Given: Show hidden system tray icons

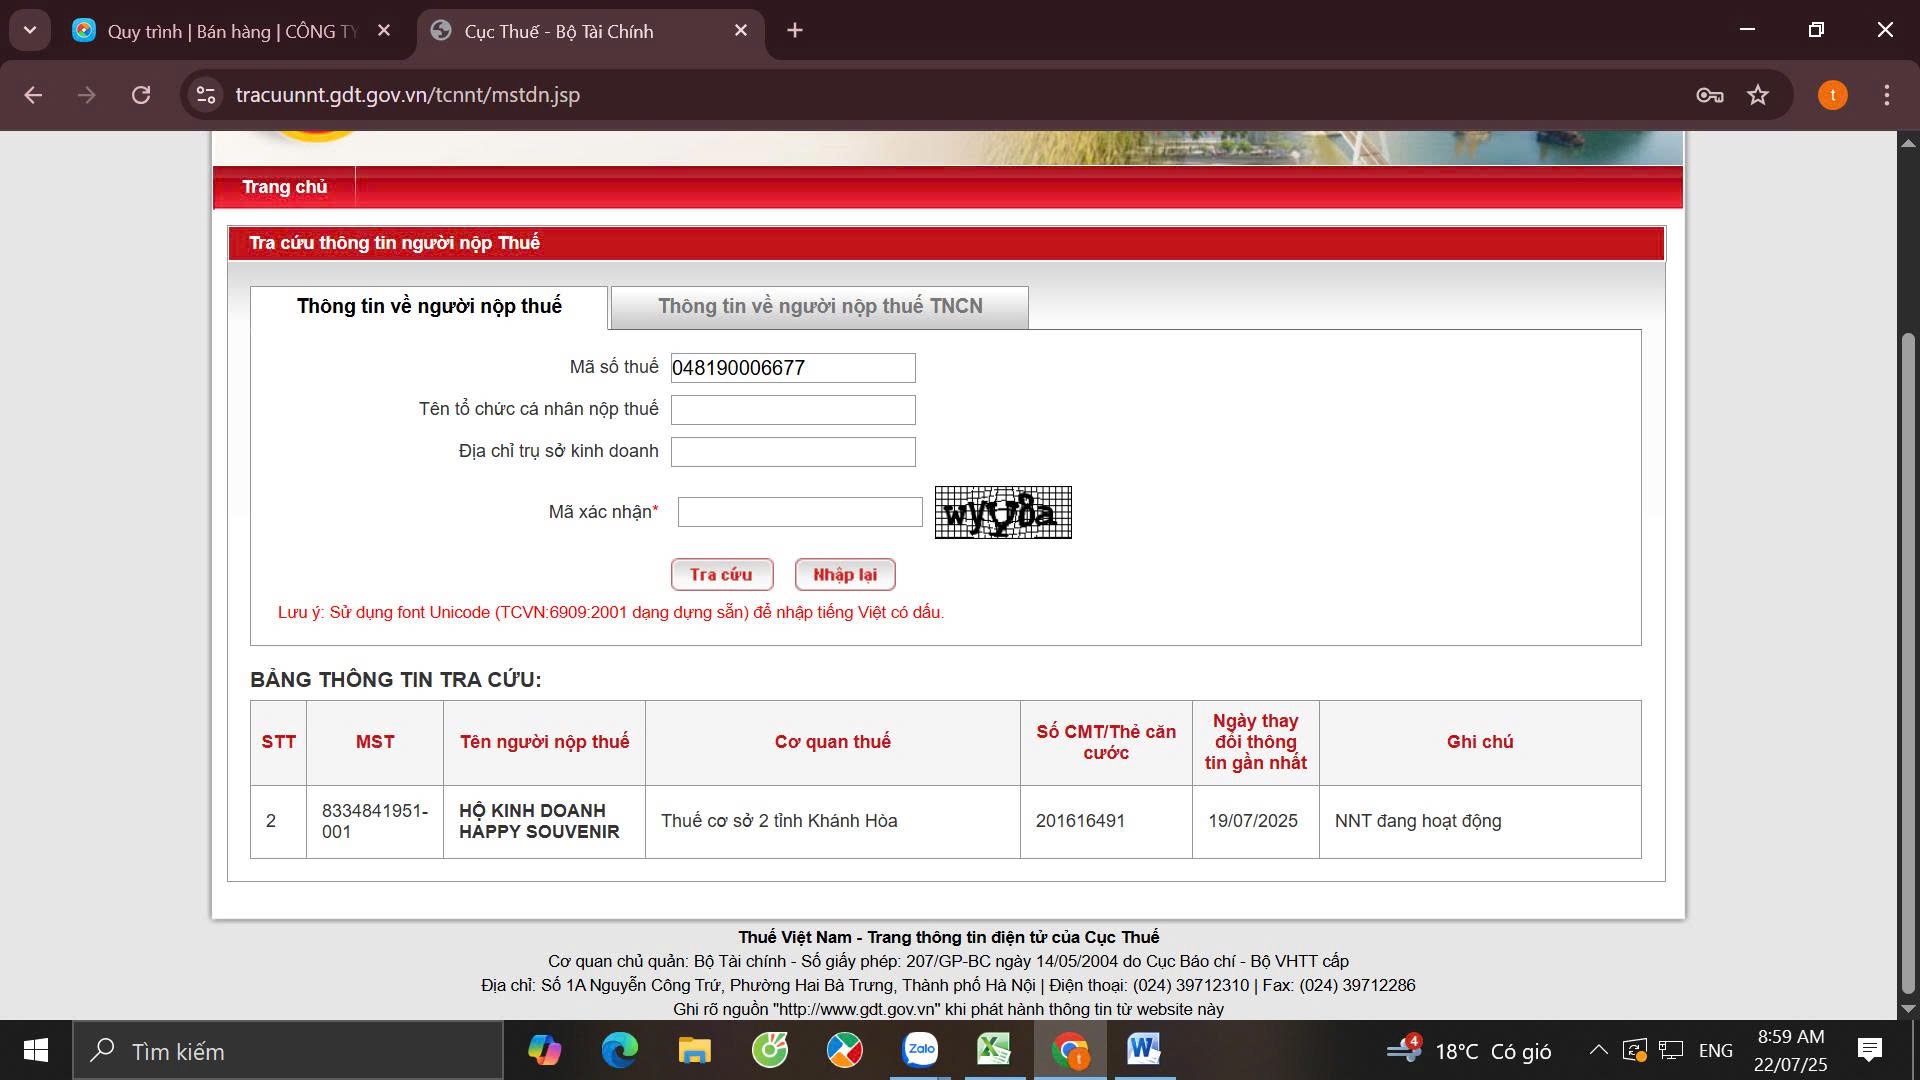Looking at the screenshot, I should [1598, 1050].
